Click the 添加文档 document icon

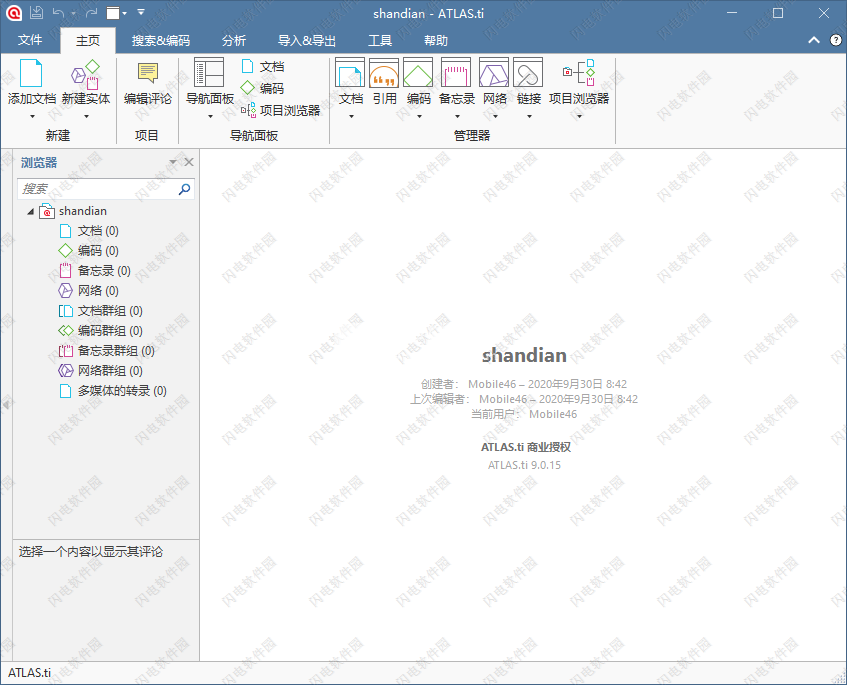pyautogui.click(x=31, y=73)
